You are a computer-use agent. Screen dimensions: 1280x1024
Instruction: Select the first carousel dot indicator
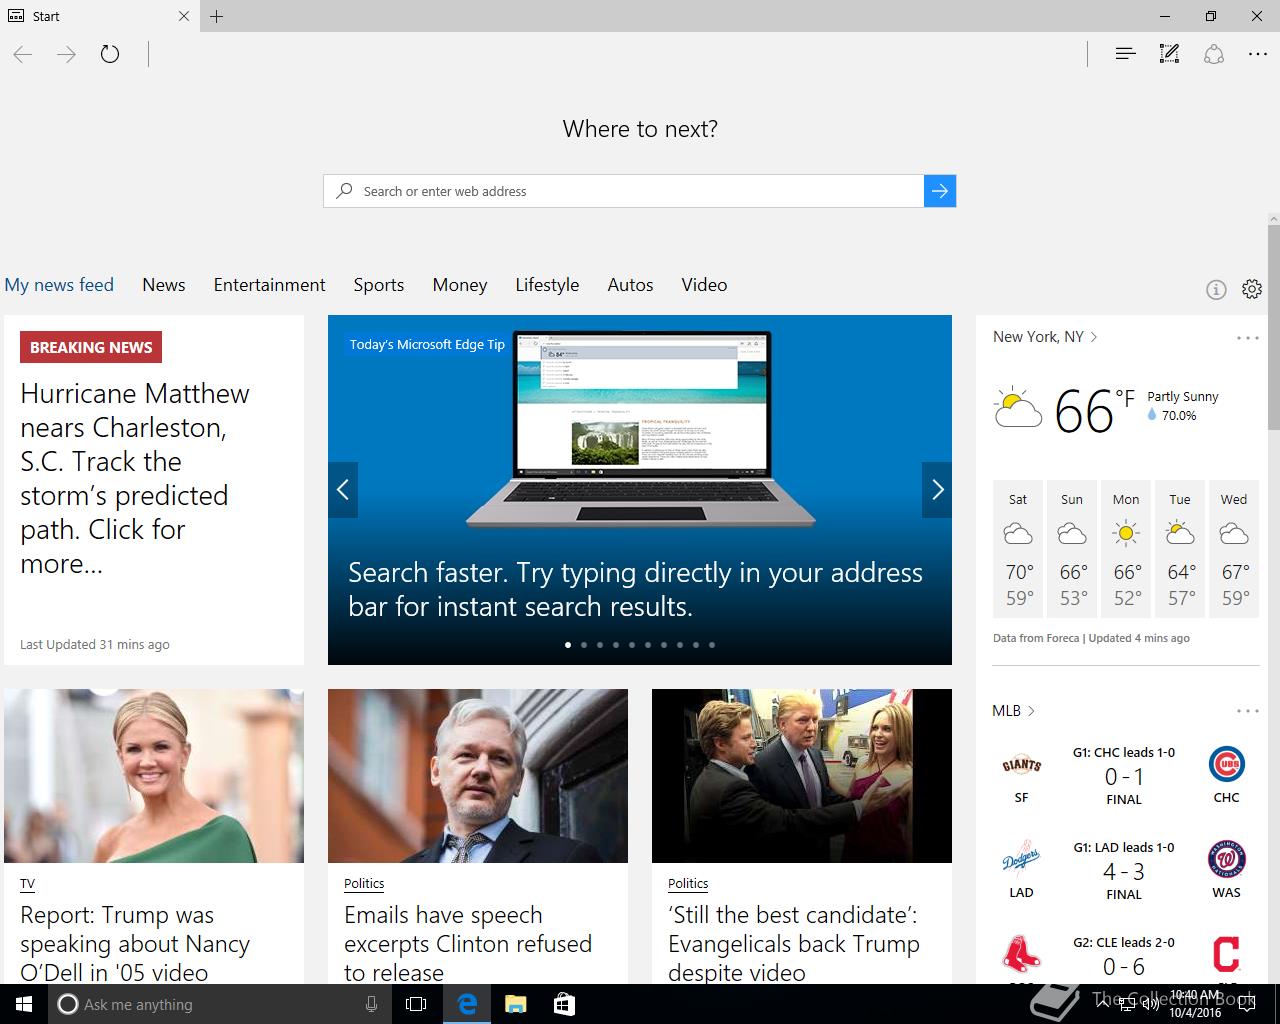pos(568,645)
